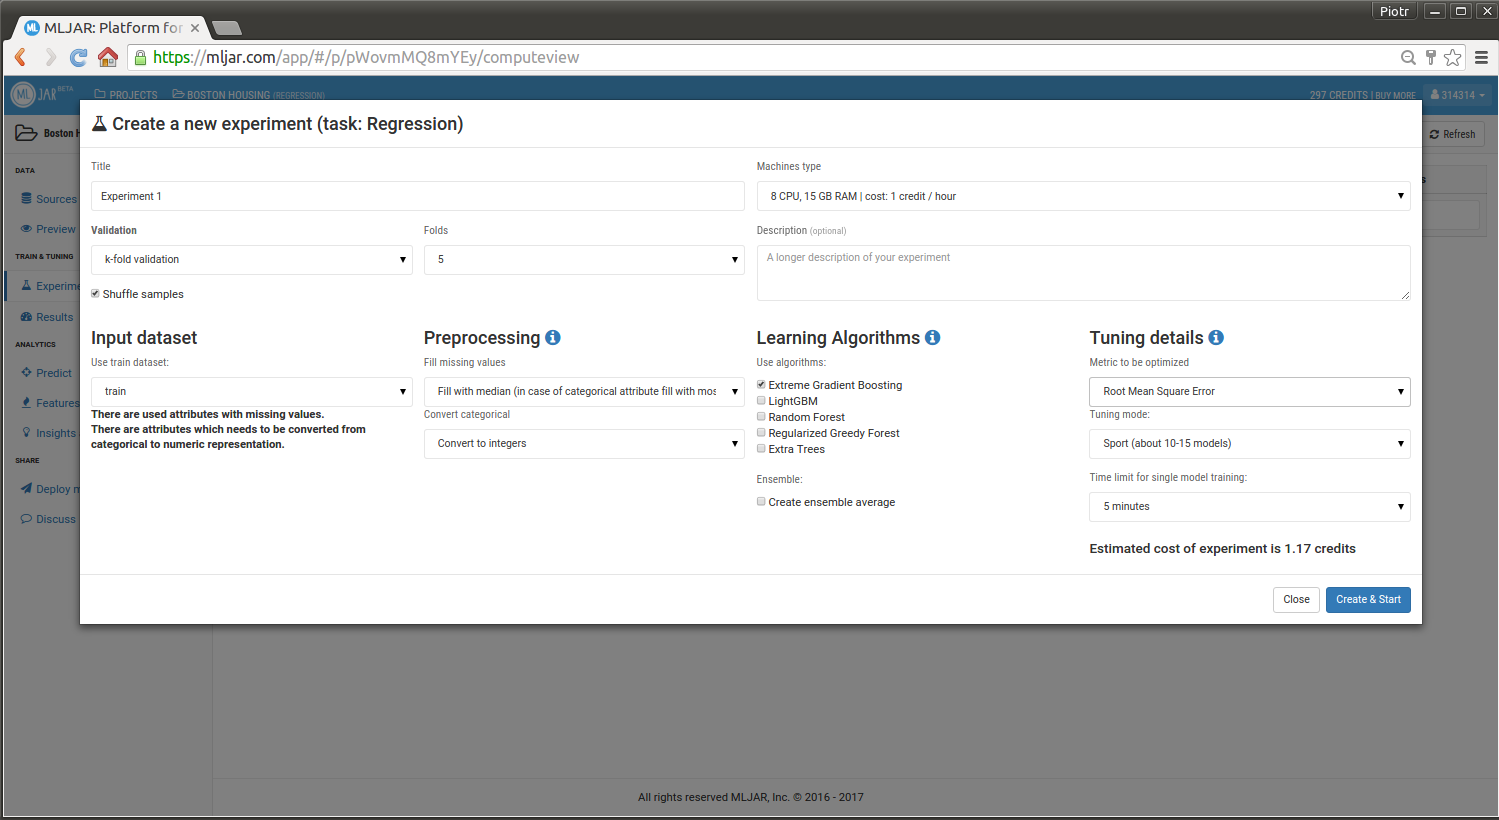Toggle the Shuffle samples checkbox

tap(95, 294)
